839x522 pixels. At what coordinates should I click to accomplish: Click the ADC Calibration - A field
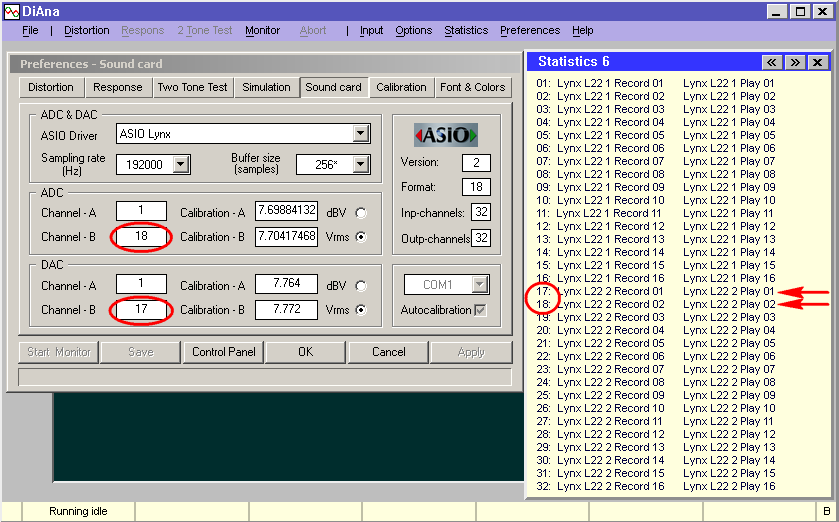(x=286, y=211)
